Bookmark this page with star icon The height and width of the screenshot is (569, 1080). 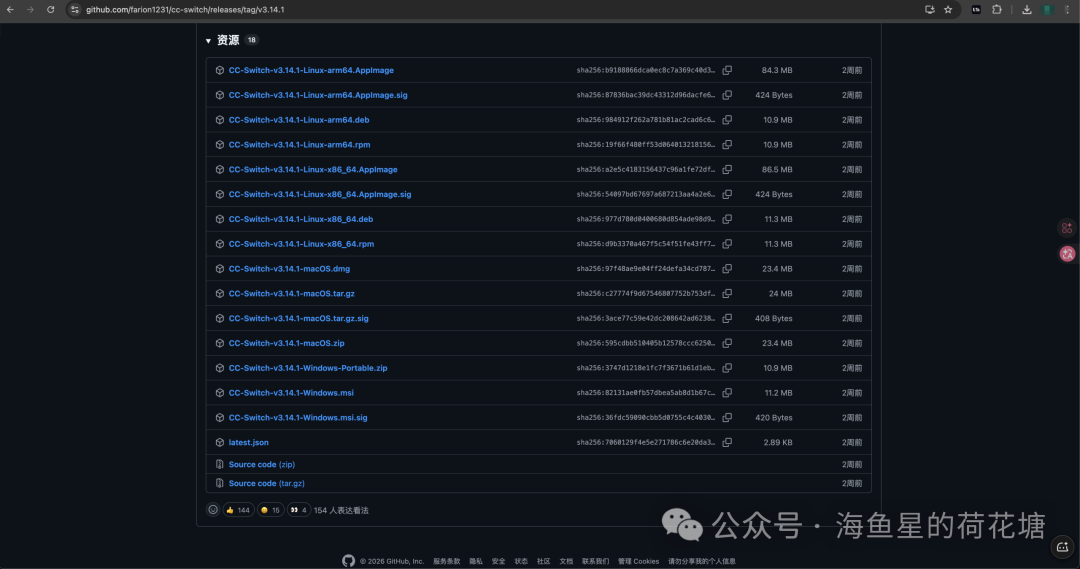click(948, 10)
